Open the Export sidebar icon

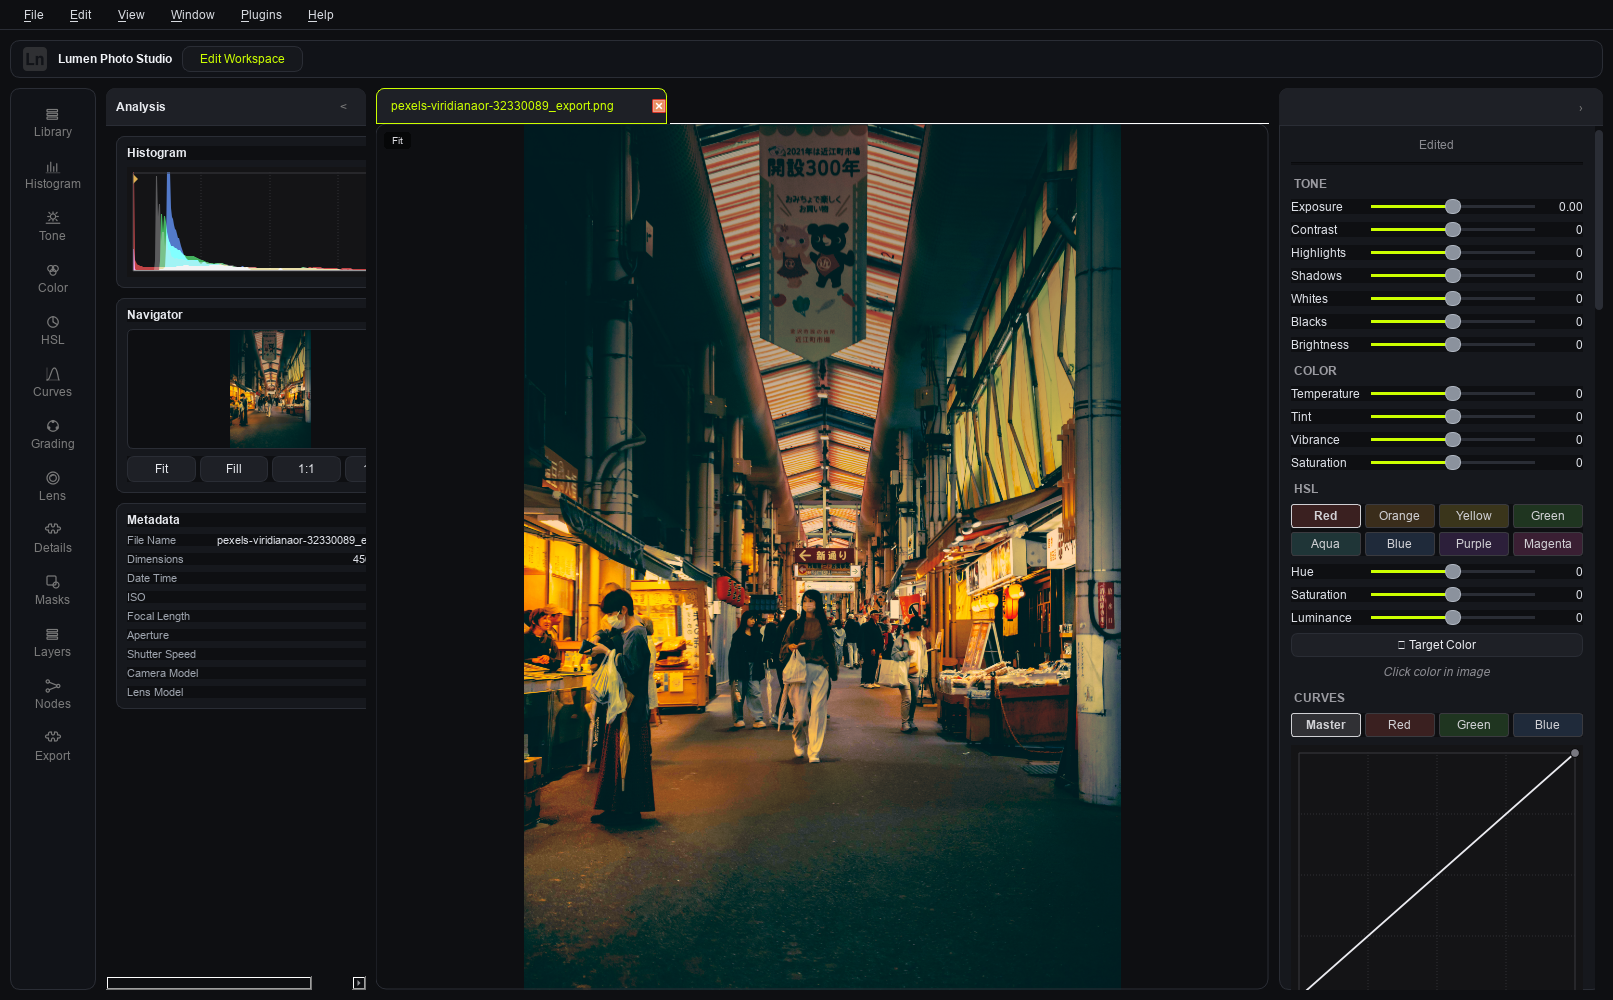pos(53,746)
